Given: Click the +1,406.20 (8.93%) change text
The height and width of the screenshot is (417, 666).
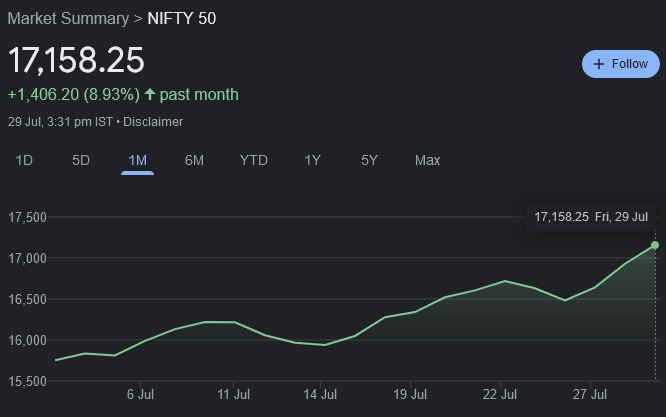Looking at the screenshot, I should pos(72,94).
